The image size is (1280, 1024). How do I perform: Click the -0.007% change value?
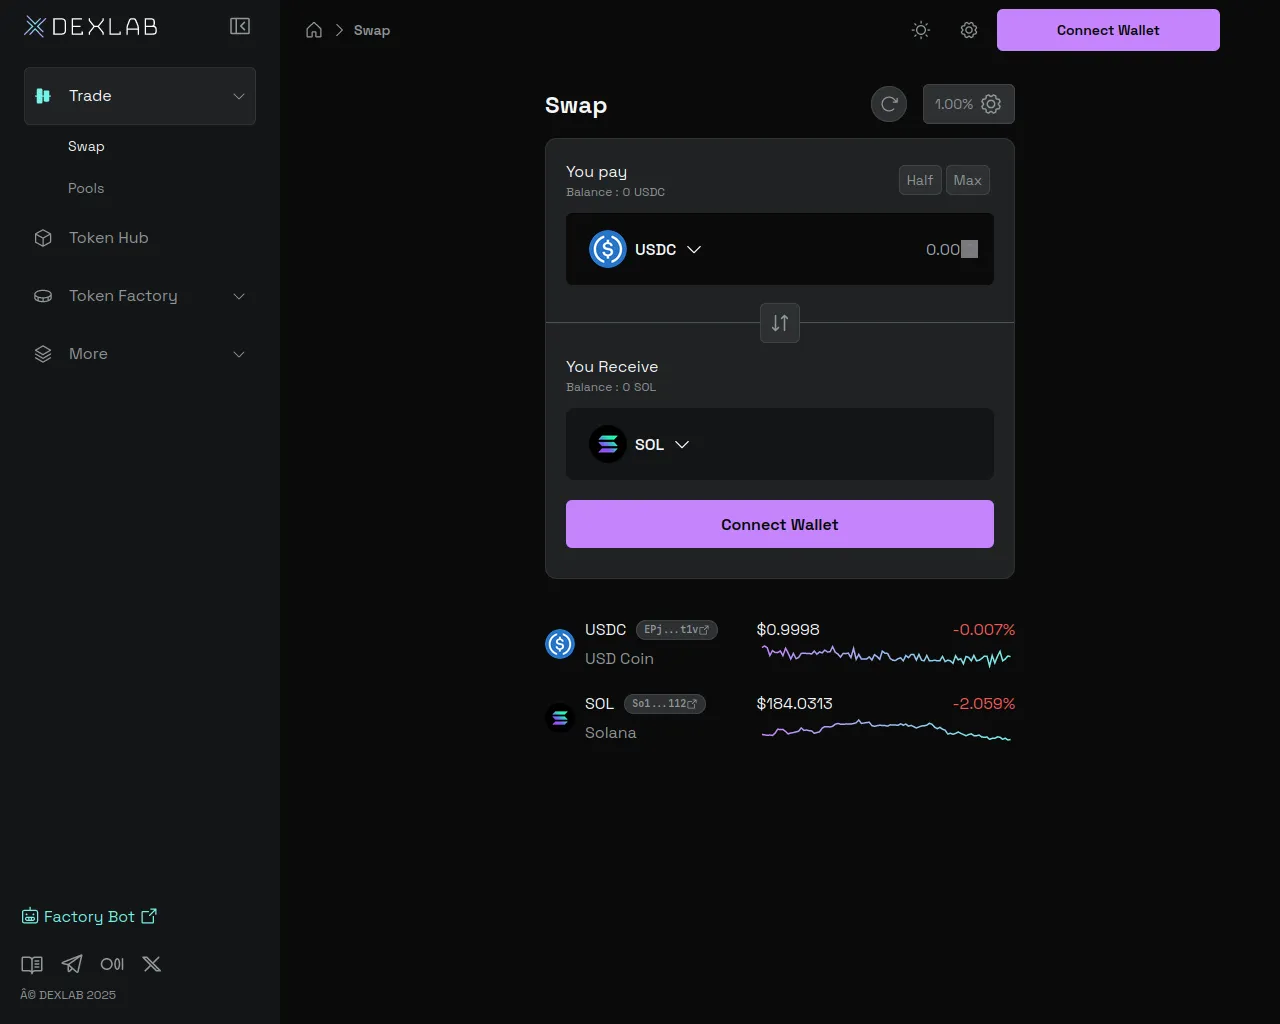(x=984, y=630)
